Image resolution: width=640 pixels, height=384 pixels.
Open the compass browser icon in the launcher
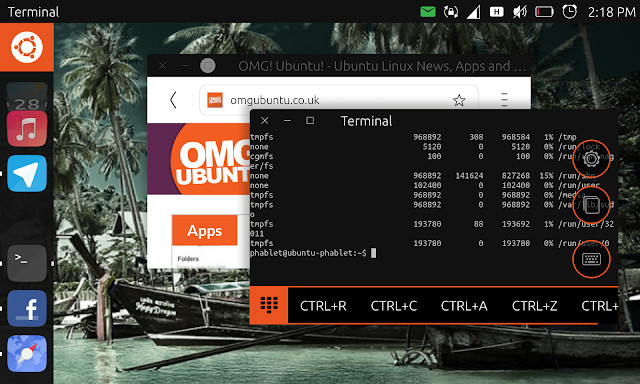[27, 353]
